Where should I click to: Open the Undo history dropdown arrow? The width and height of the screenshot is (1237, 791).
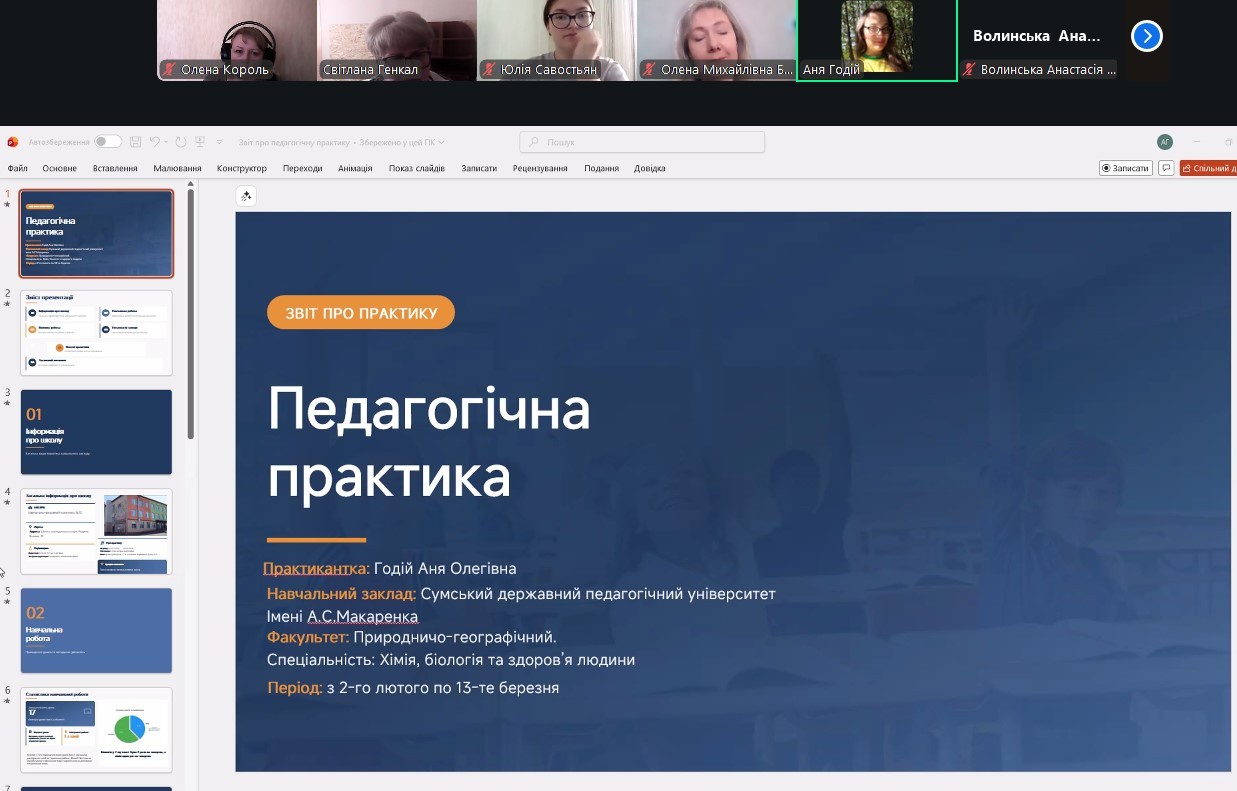click(x=166, y=142)
